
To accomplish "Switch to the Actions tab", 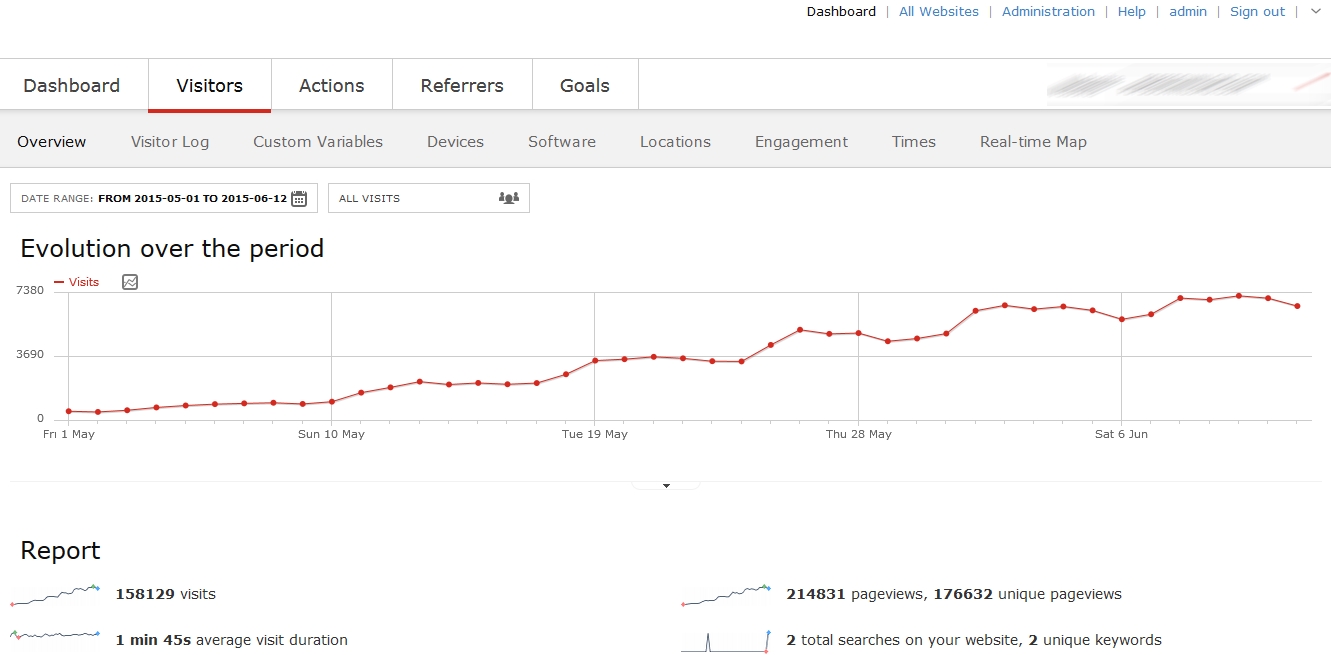I will (331, 86).
